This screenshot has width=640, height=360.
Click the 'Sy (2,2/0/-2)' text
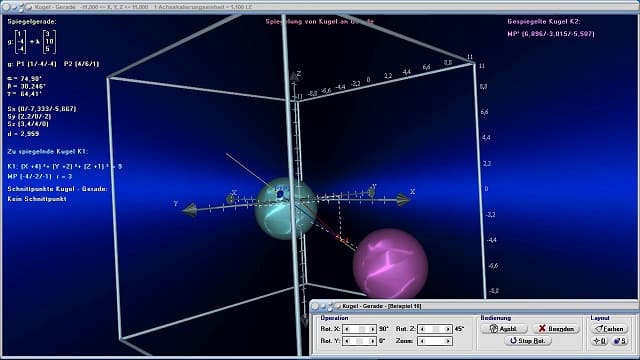(29, 116)
